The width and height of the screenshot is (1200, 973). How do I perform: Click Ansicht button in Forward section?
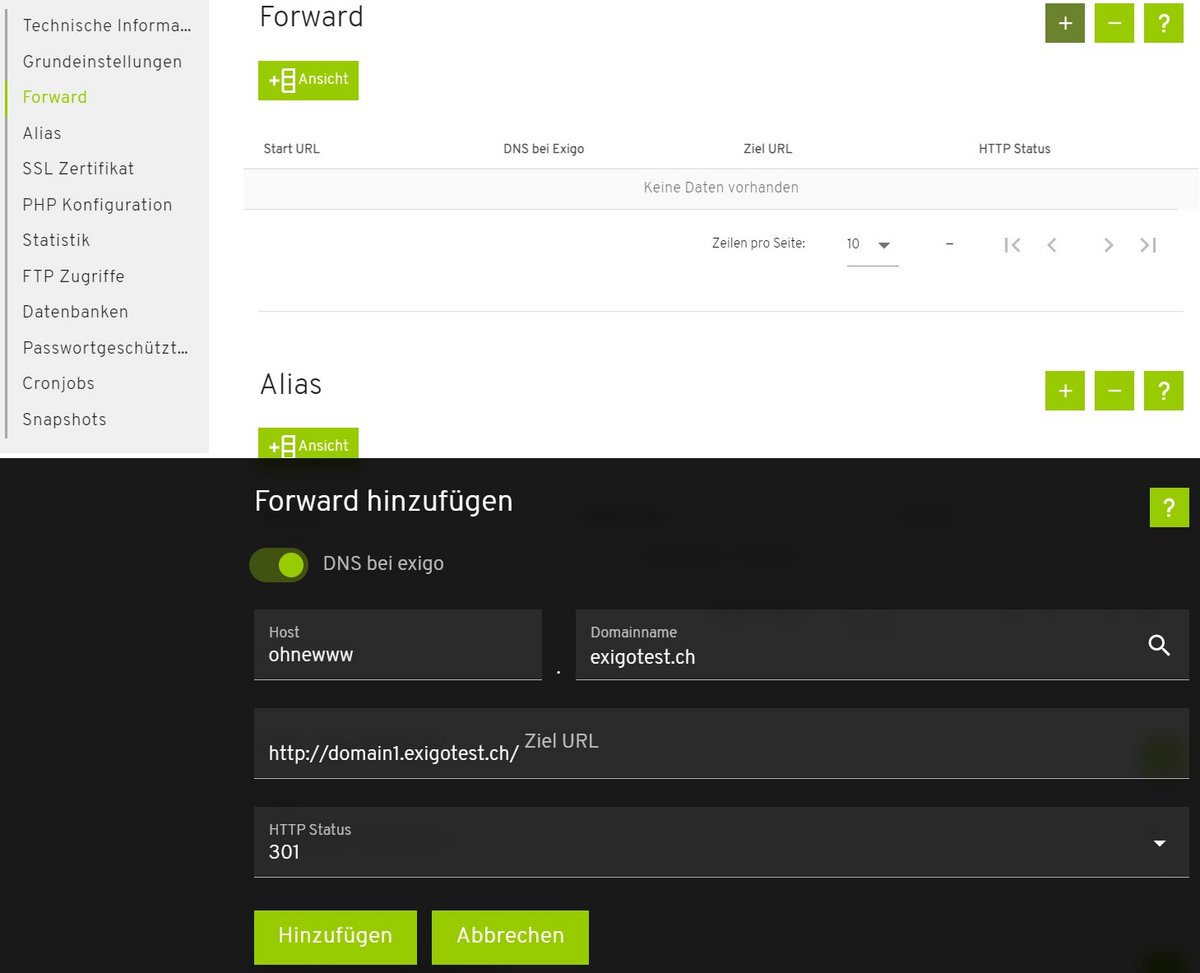click(308, 80)
